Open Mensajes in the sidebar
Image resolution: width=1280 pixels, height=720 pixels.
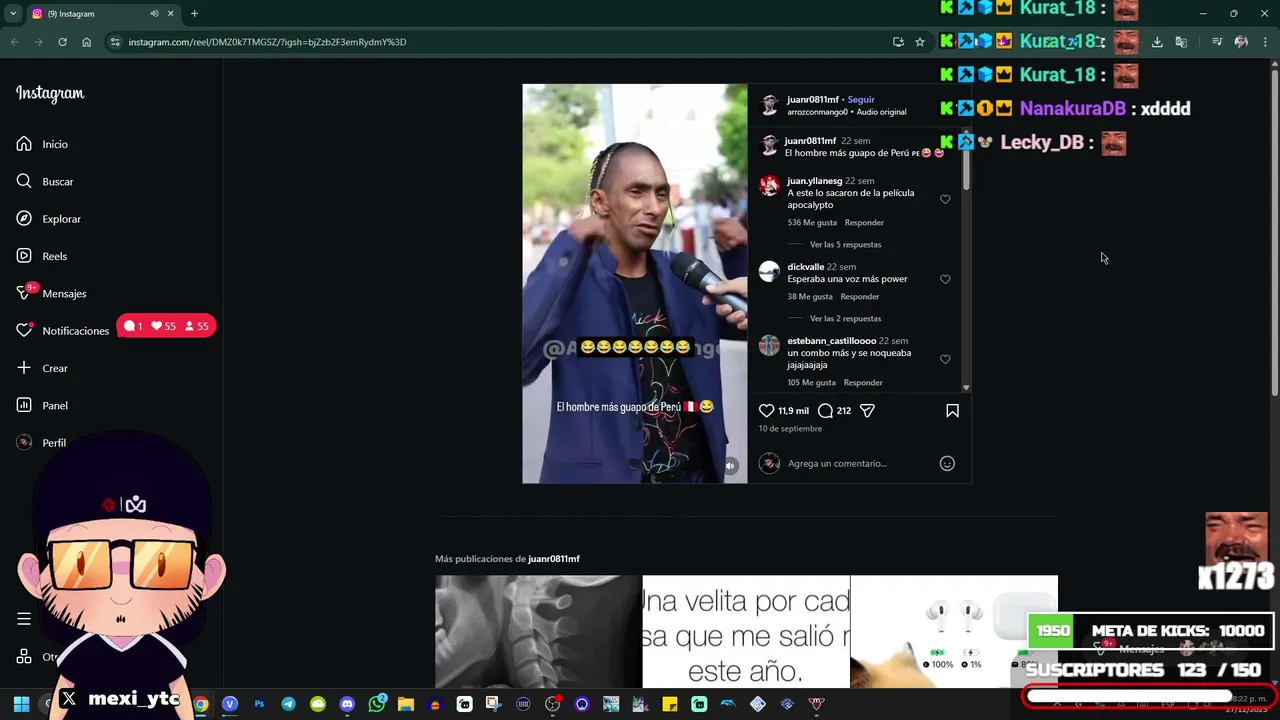pos(51,293)
